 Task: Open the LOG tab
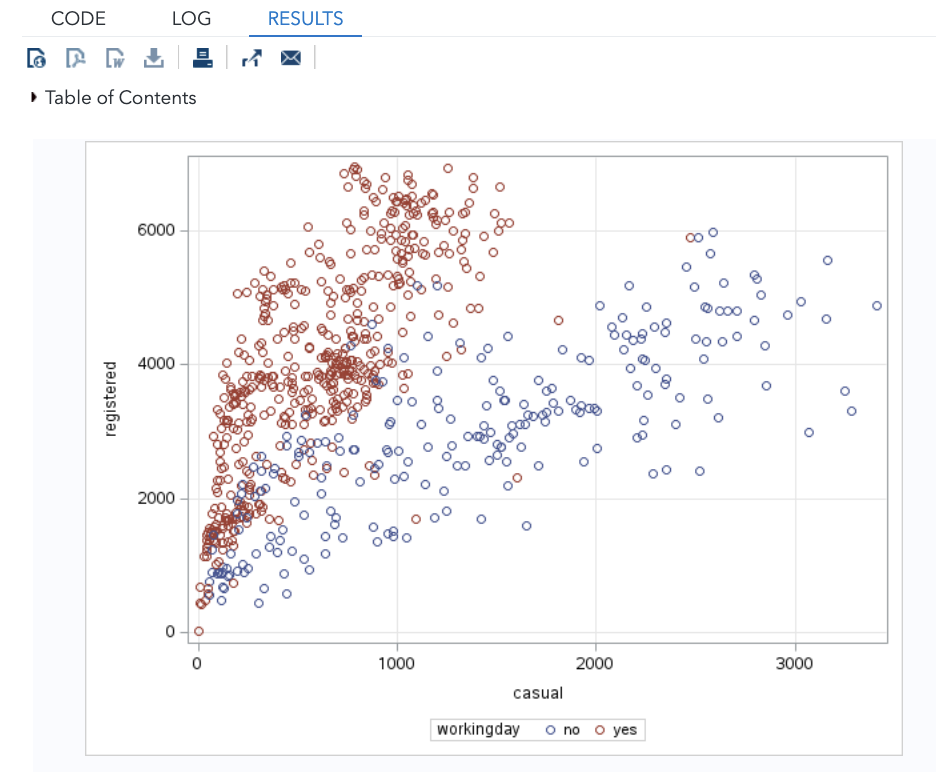click(191, 18)
